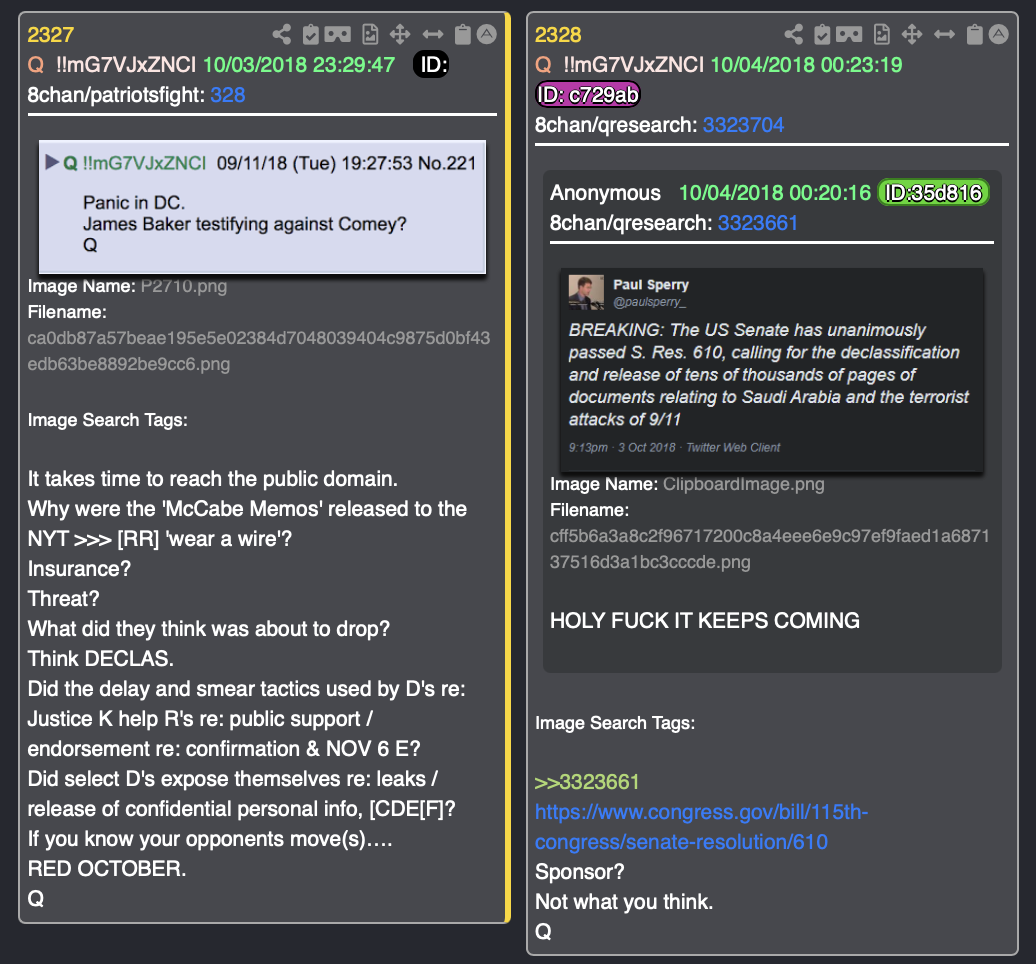This screenshot has height=964, width=1036.
Task: Click the clipboard-check icon on post 2327
Action: (311, 34)
